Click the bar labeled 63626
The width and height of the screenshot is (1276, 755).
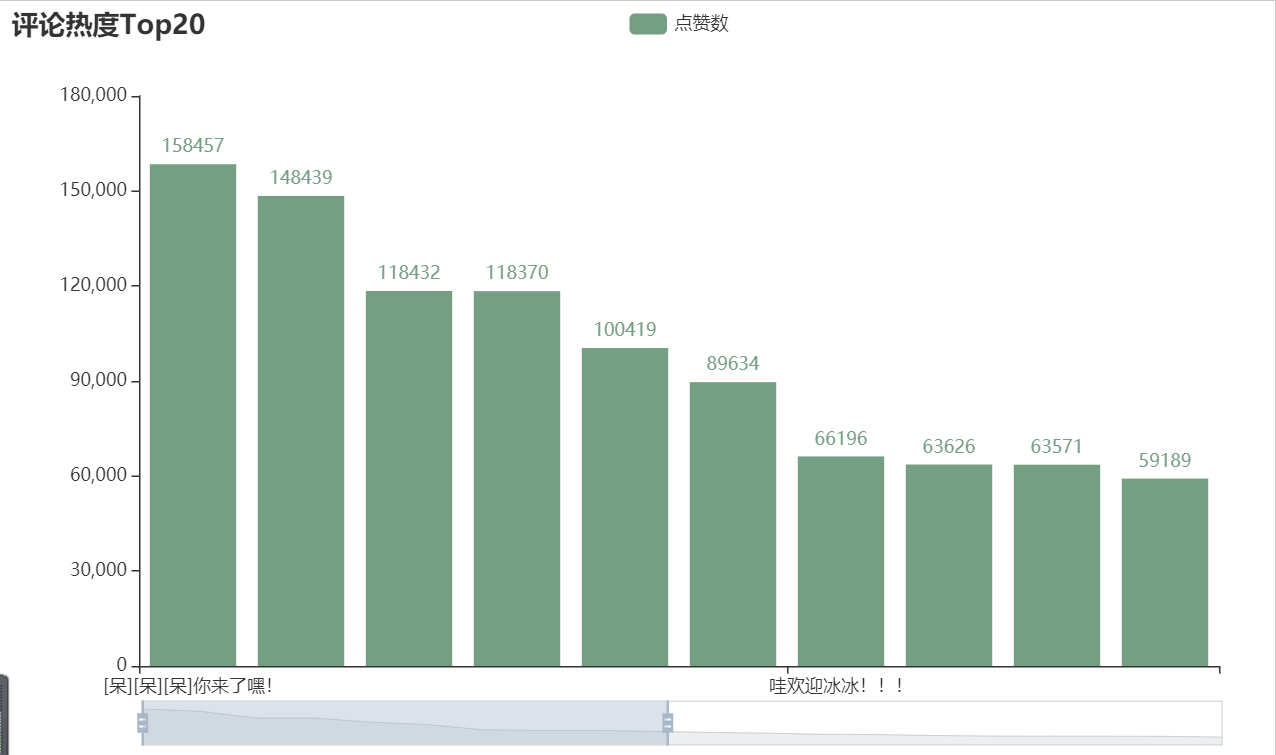click(x=949, y=565)
